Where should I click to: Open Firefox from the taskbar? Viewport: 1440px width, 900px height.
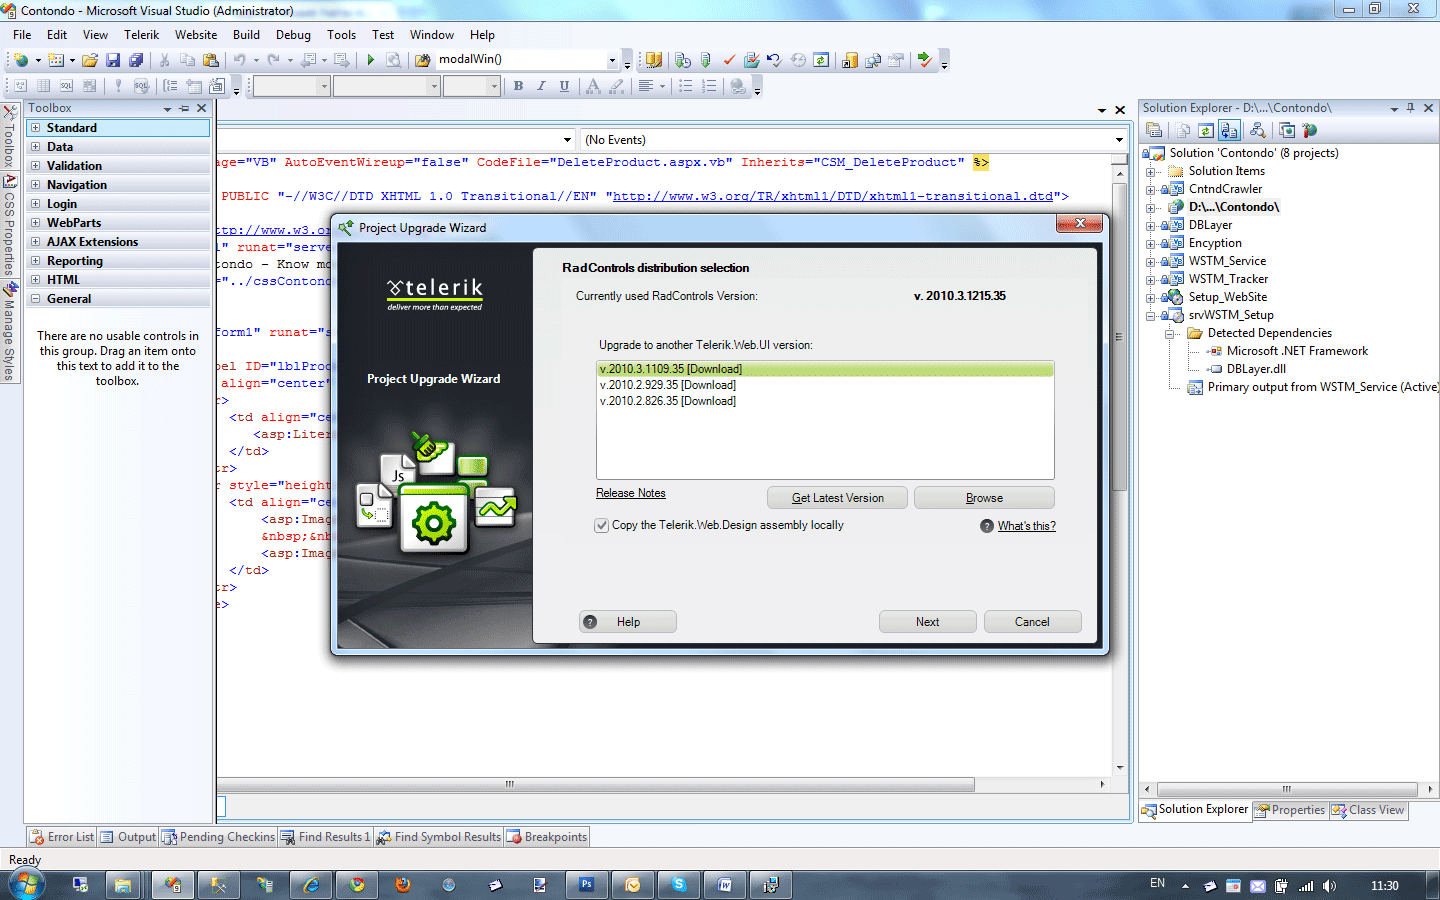coord(403,885)
